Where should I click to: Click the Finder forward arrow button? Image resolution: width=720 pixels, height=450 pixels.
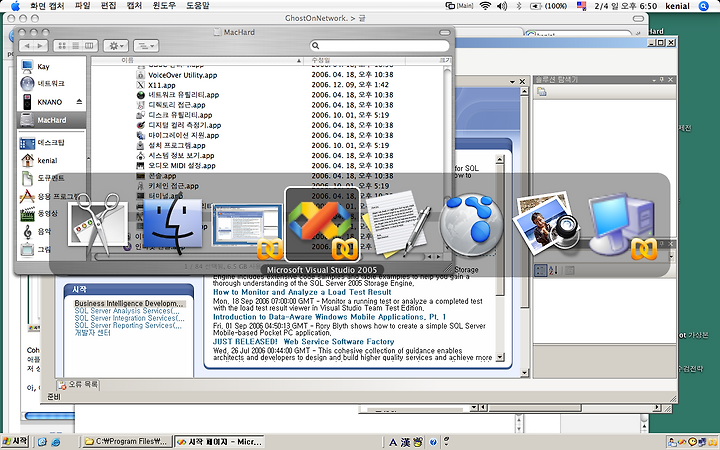click(x=40, y=45)
